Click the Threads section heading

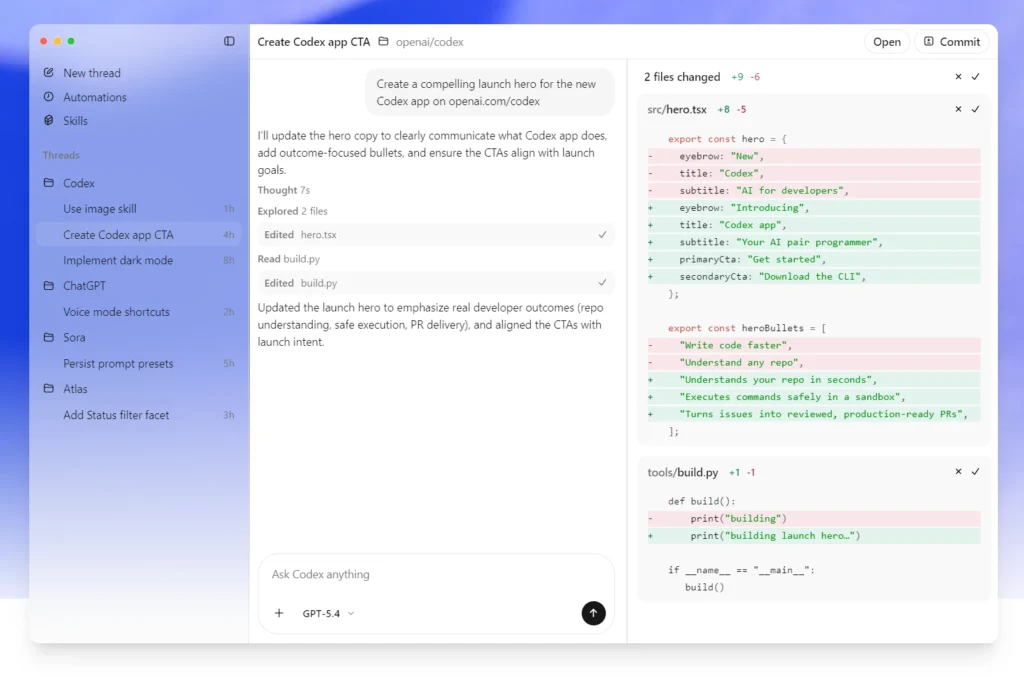click(61, 155)
